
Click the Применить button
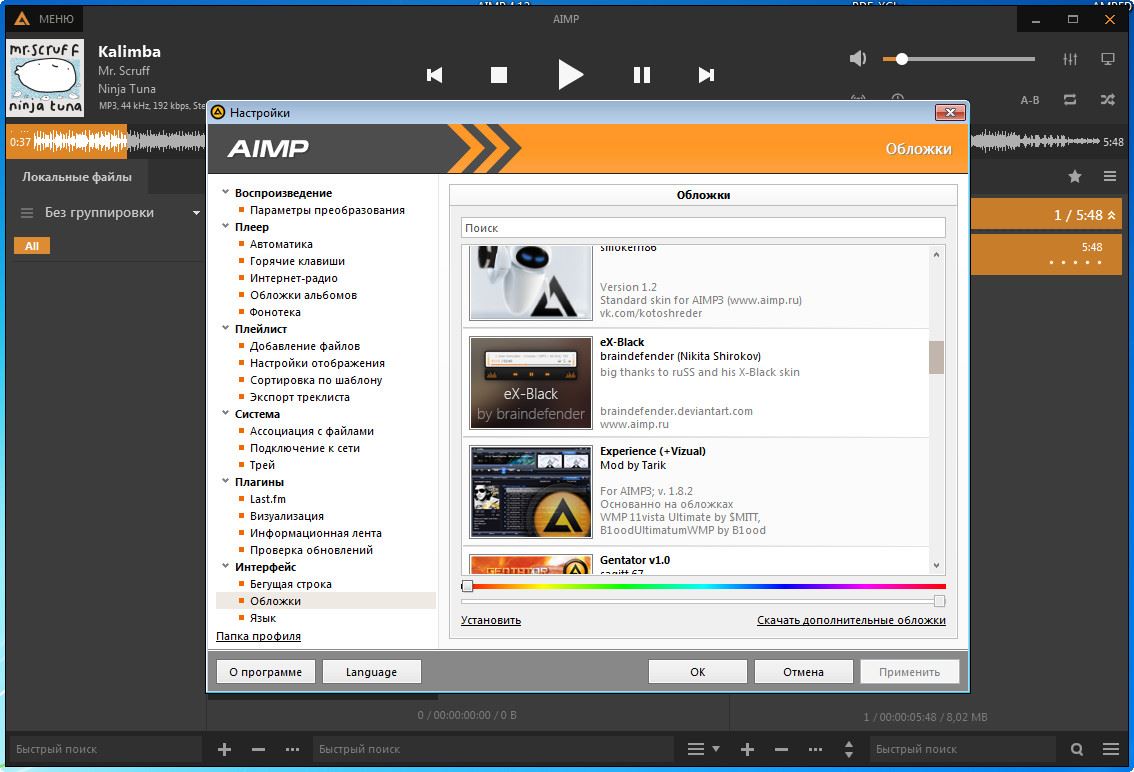909,671
